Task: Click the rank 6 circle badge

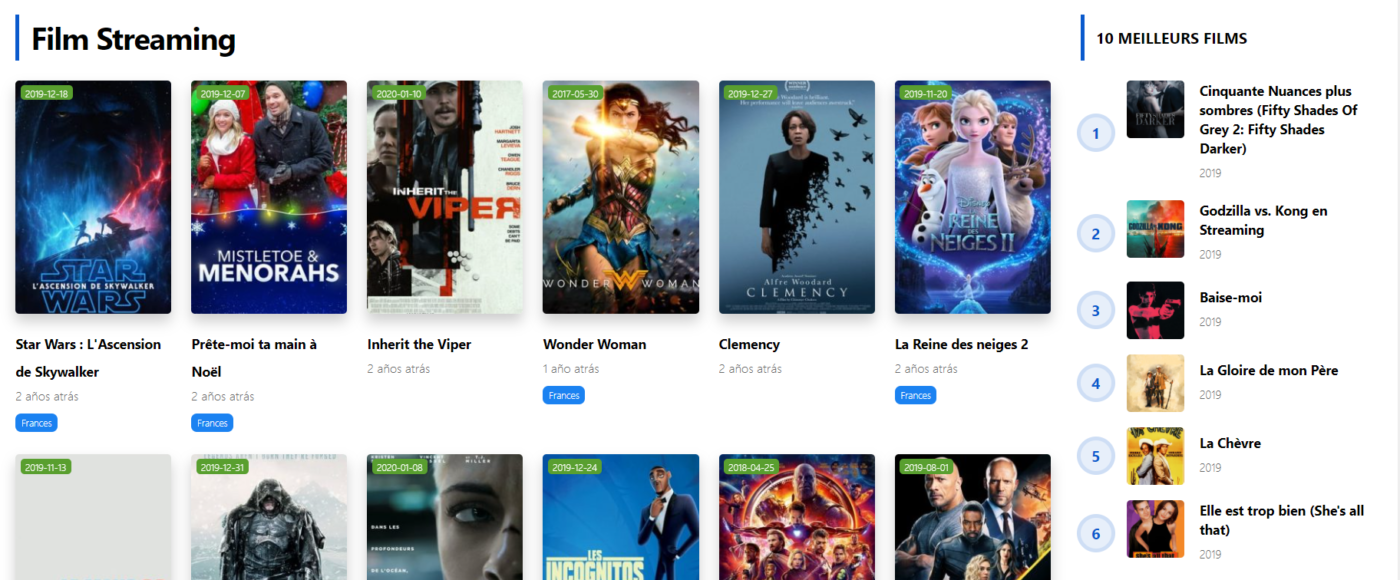Action: click(1096, 534)
